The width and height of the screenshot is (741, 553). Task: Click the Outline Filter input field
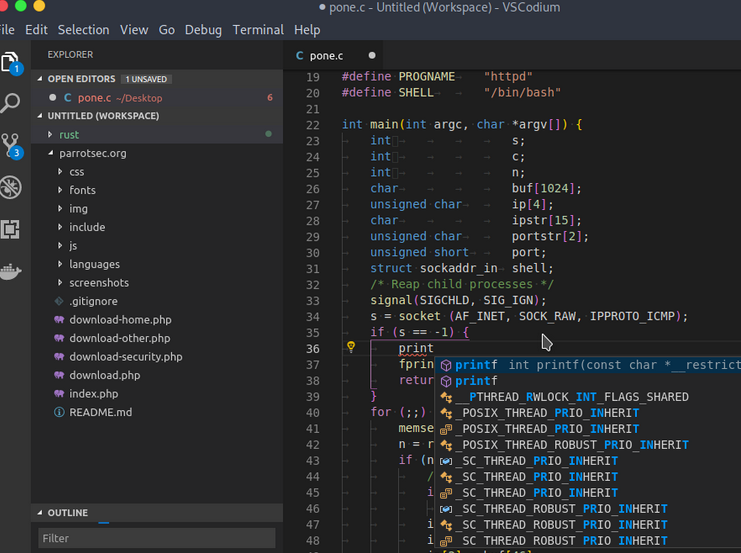click(x=155, y=539)
